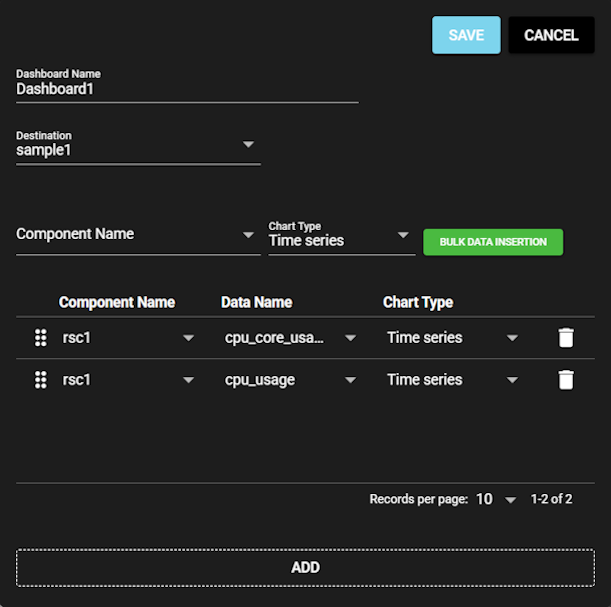The height and width of the screenshot is (607, 611).
Task: Click the Bulk Data Insertion button
Action: tap(493, 242)
